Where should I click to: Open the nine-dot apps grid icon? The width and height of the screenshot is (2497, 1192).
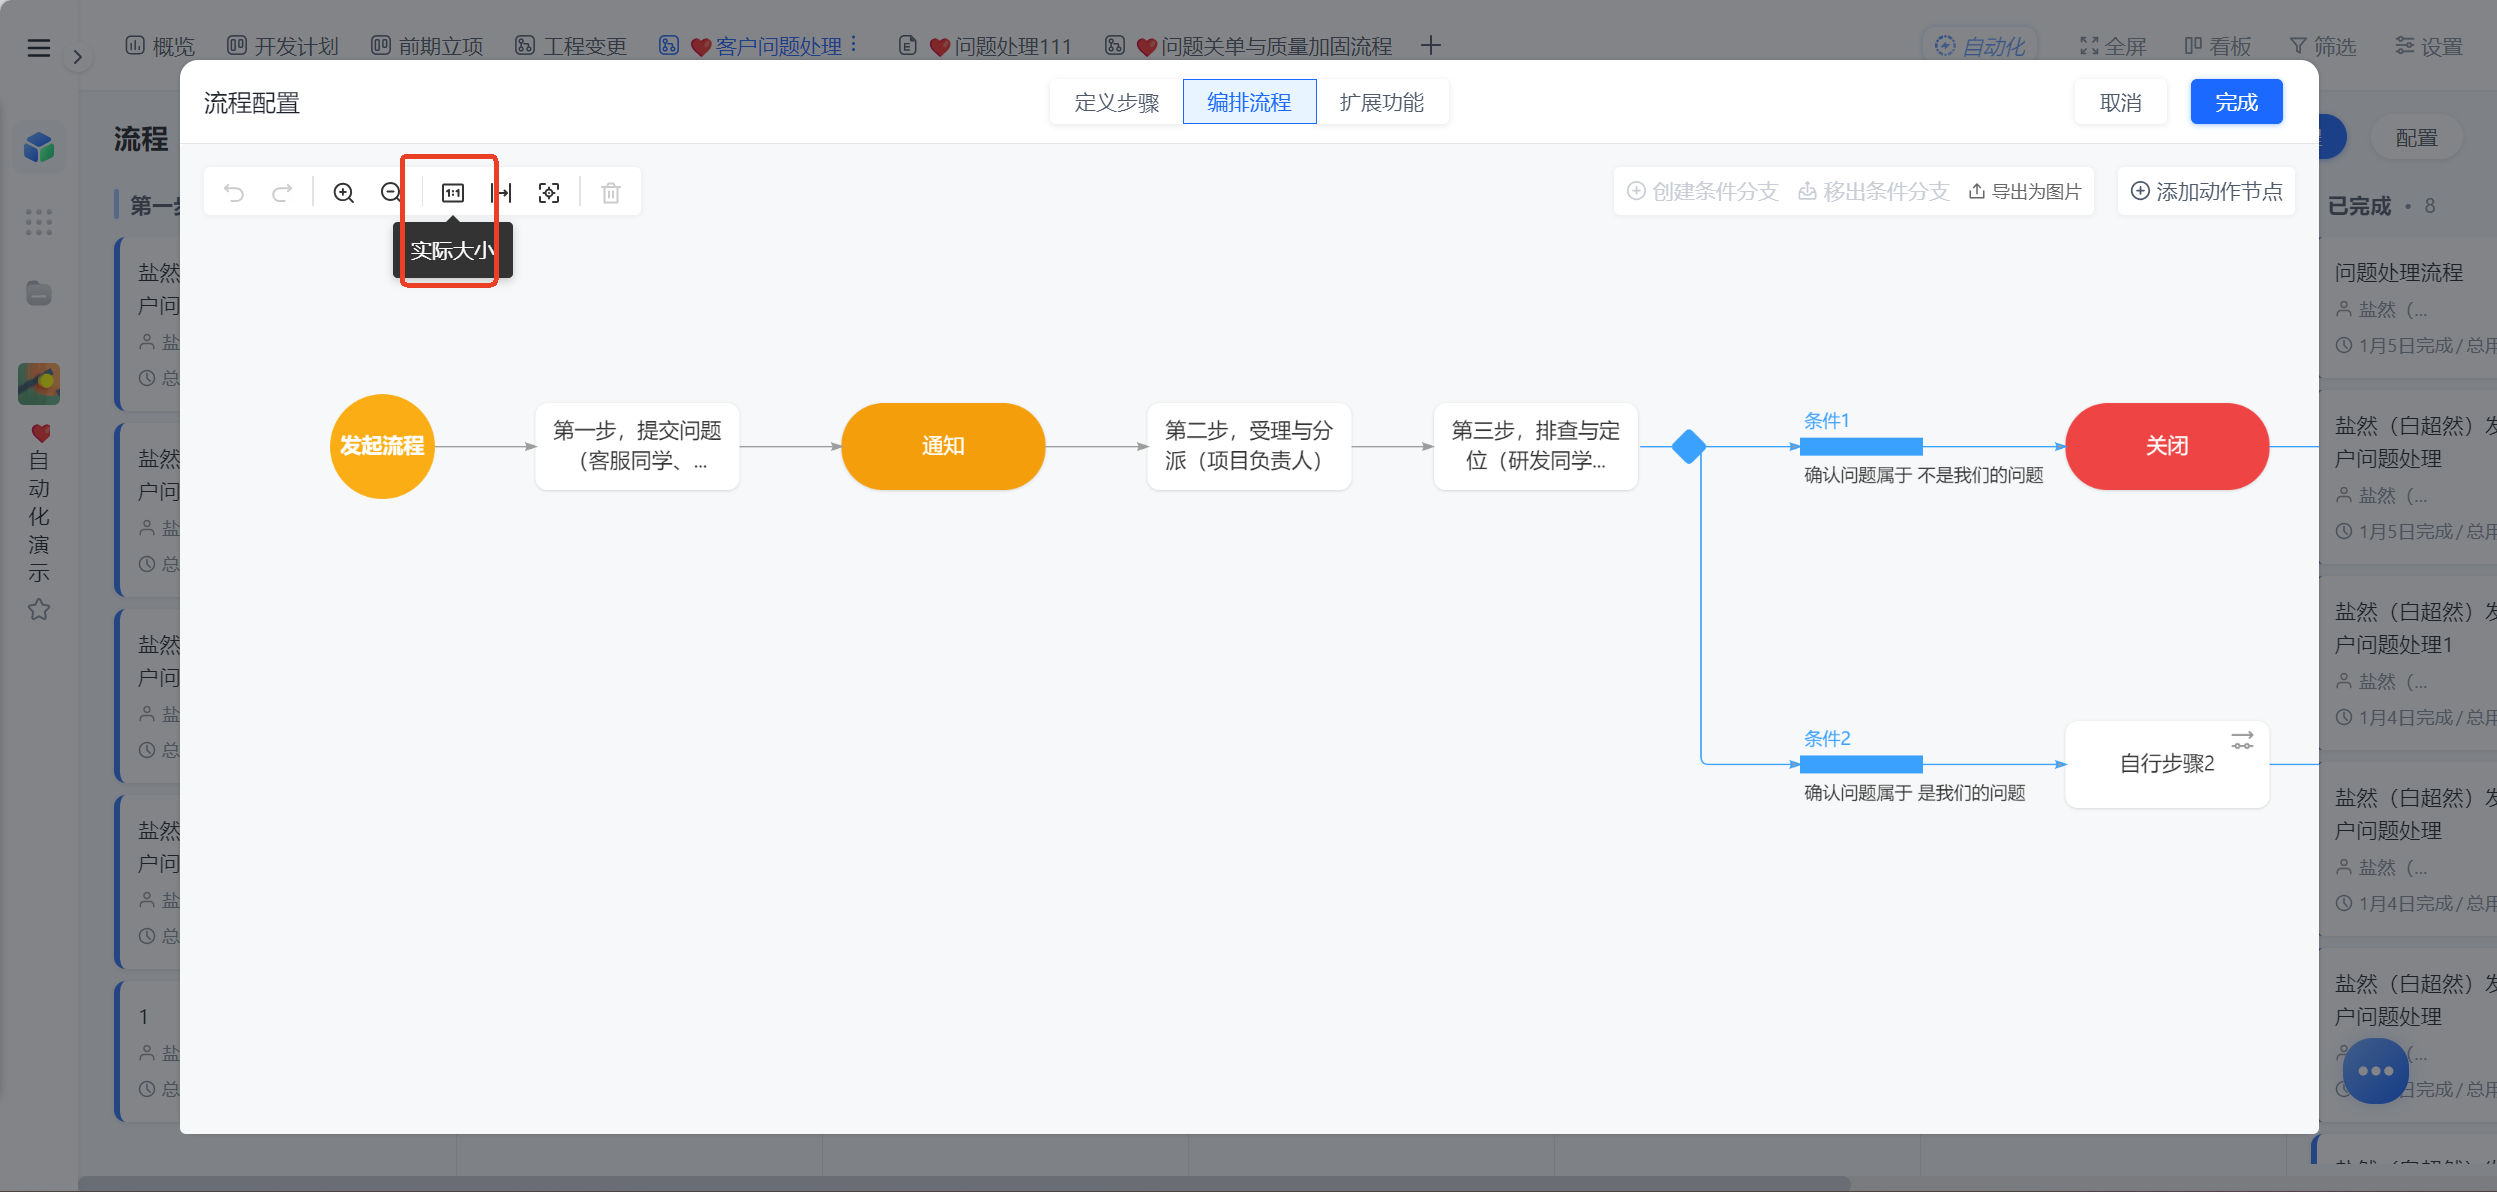pos(39,221)
